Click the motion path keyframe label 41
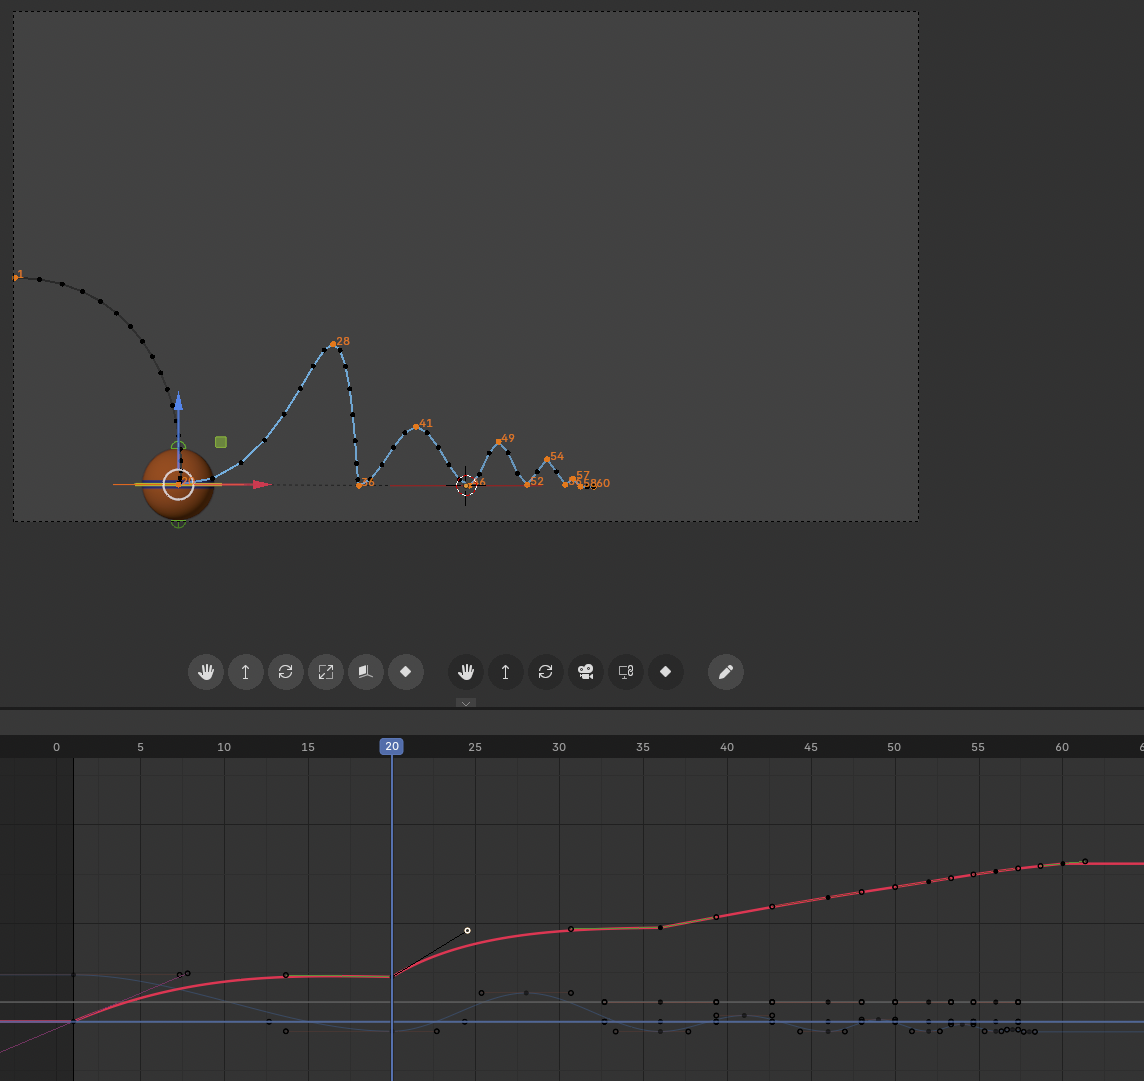The image size is (1144, 1081). (426, 423)
